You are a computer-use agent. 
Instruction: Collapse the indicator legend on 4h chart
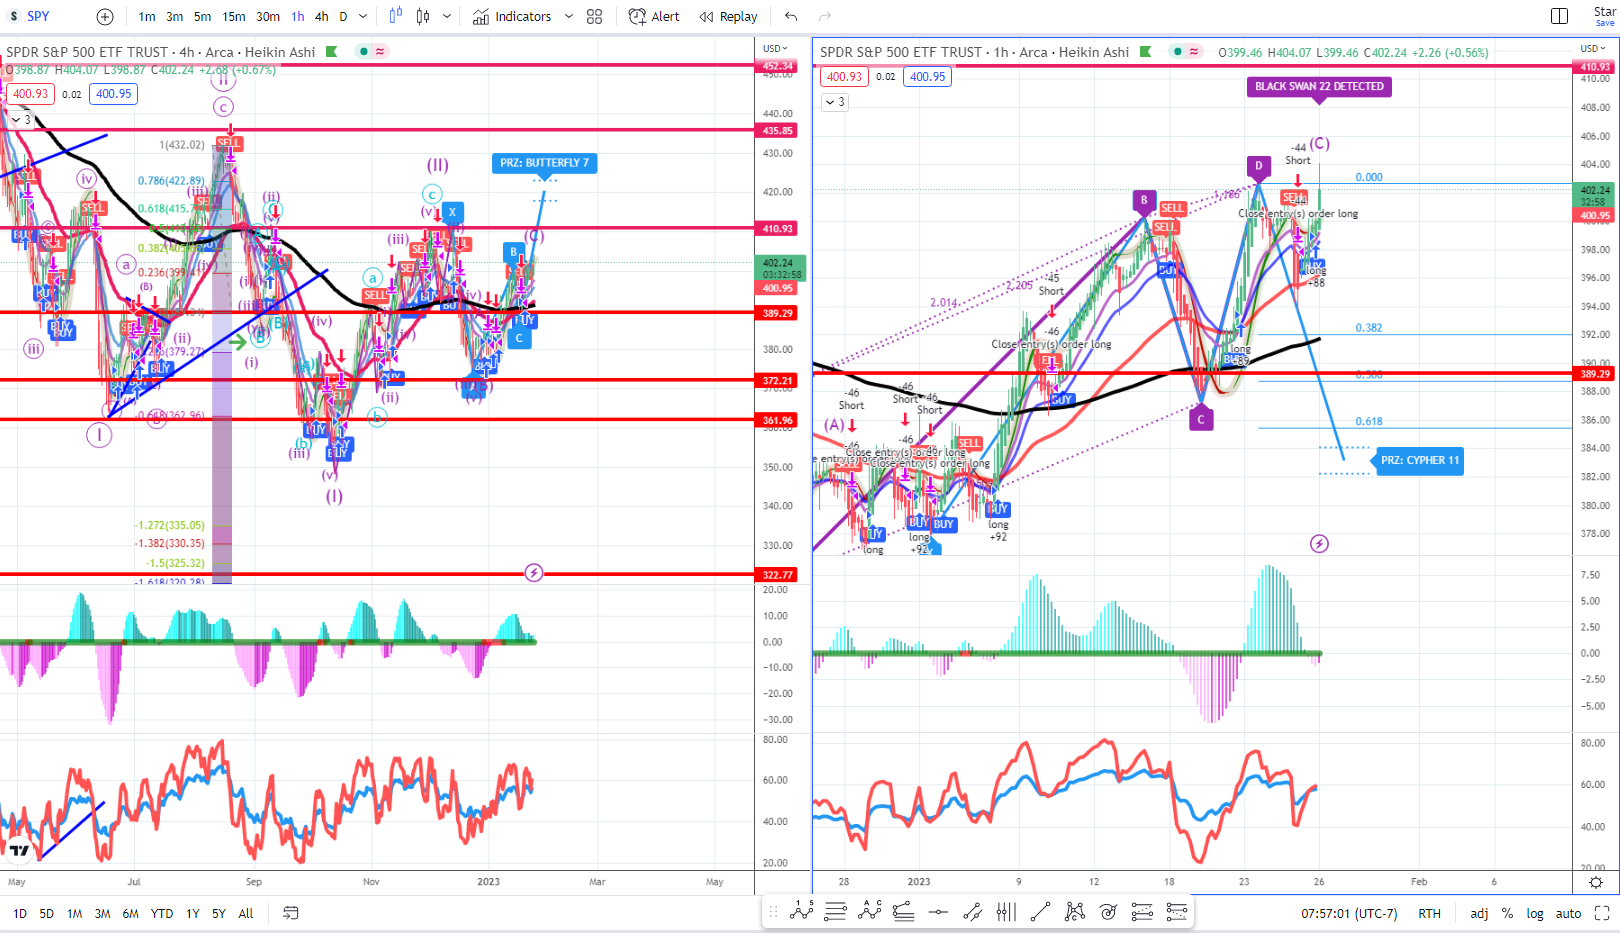pos(21,120)
